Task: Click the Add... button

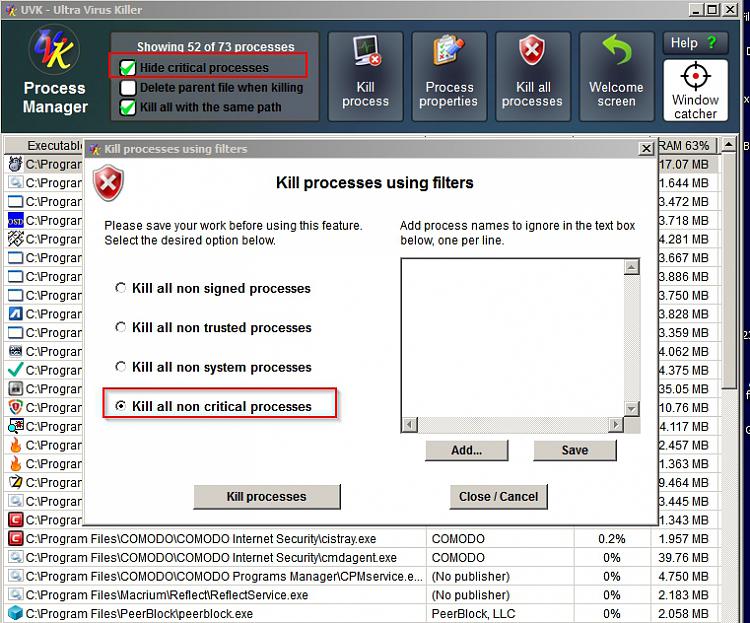Action: pos(466,450)
